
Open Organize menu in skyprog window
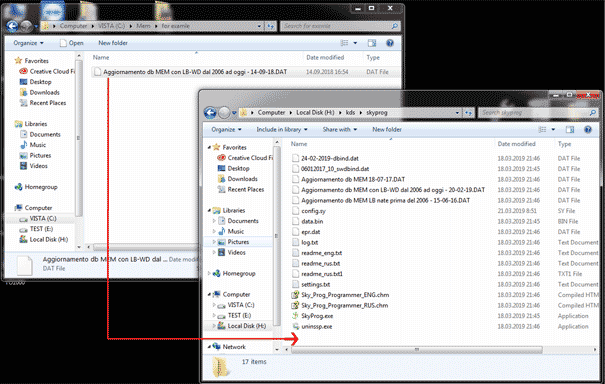(x=226, y=130)
